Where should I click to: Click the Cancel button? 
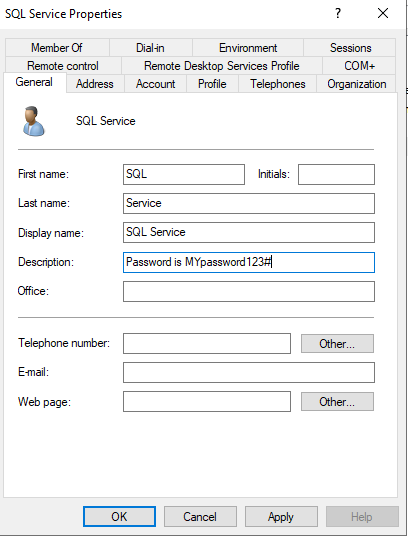(200, 516)
